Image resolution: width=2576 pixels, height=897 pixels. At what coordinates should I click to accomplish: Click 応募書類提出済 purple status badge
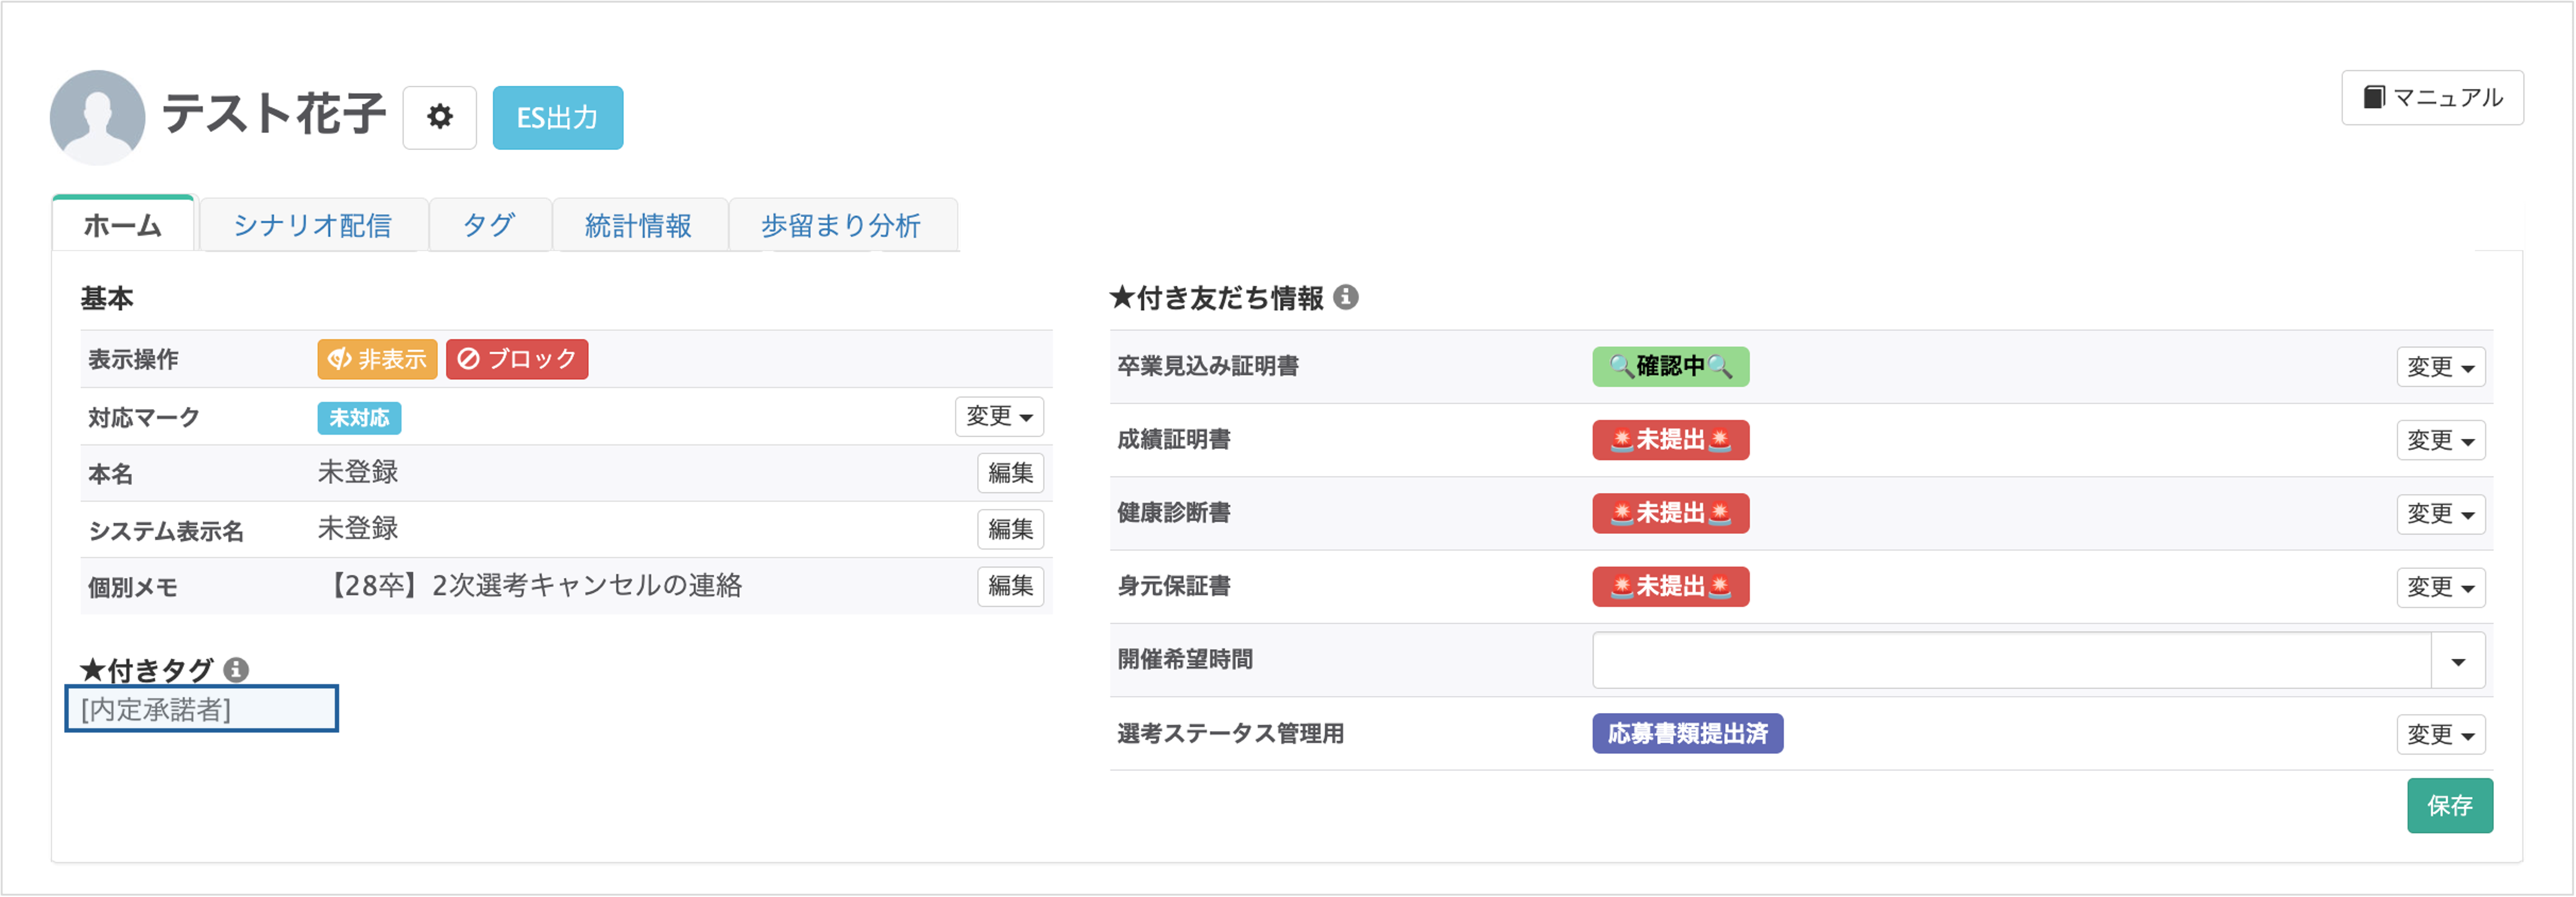(1687, 733)
